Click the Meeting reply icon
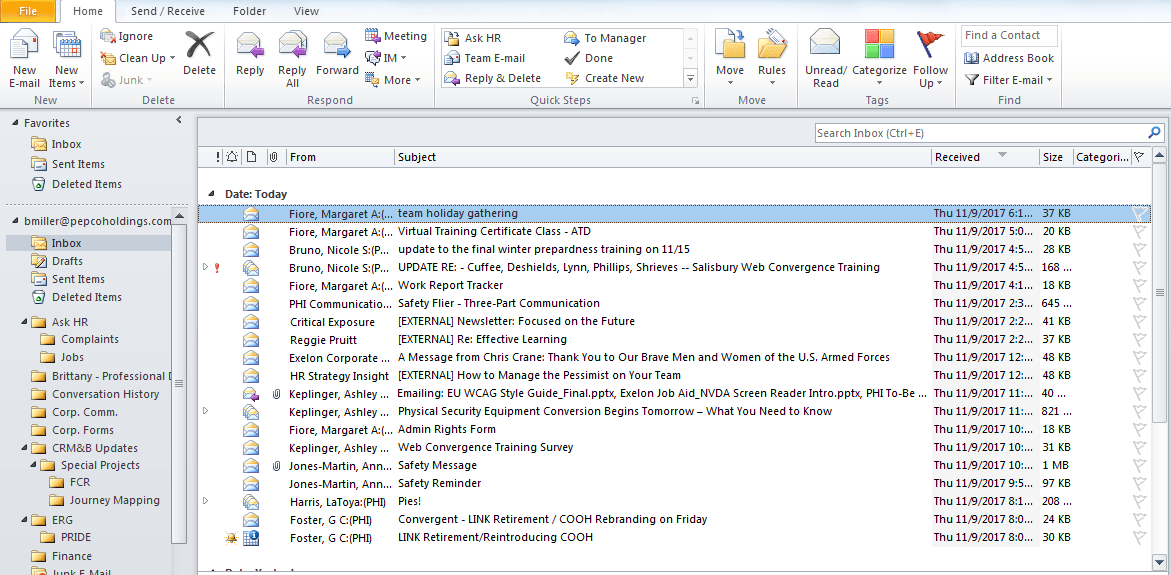This screenshot has width=1171, height=575. pyautogui.click(x=373, y=36)
